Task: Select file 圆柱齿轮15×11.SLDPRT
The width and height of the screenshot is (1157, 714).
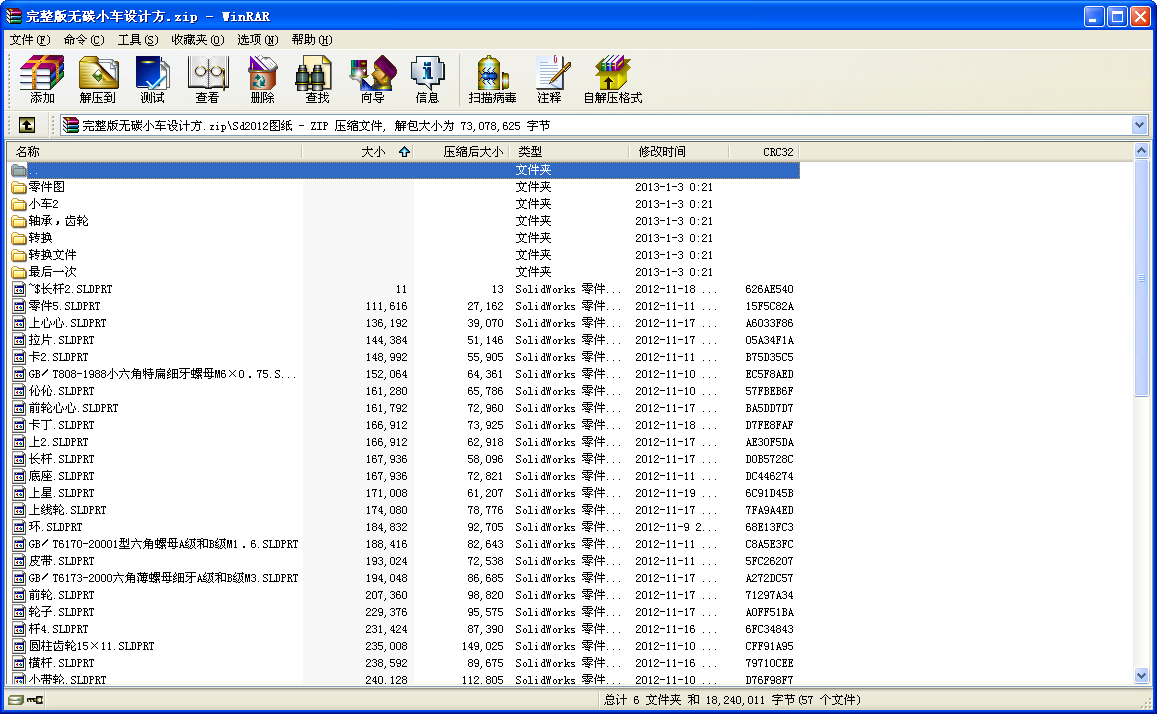Action: click(404, 646)
